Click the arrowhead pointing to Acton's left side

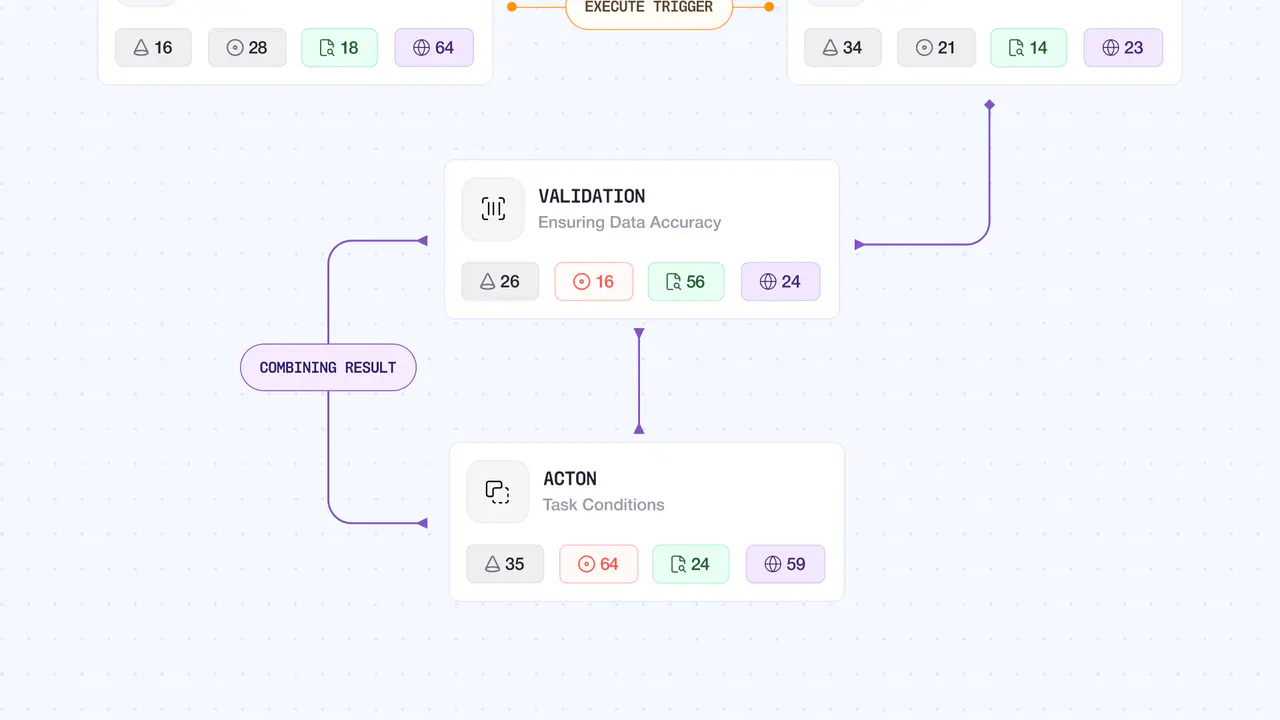click(x=422, y=523)
